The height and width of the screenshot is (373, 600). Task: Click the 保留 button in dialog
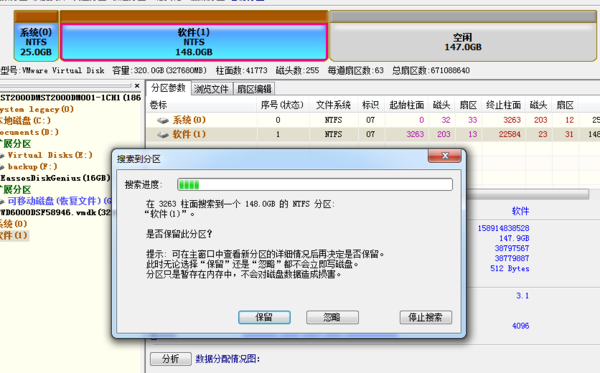pyautogui.click(x=264, y=317)
